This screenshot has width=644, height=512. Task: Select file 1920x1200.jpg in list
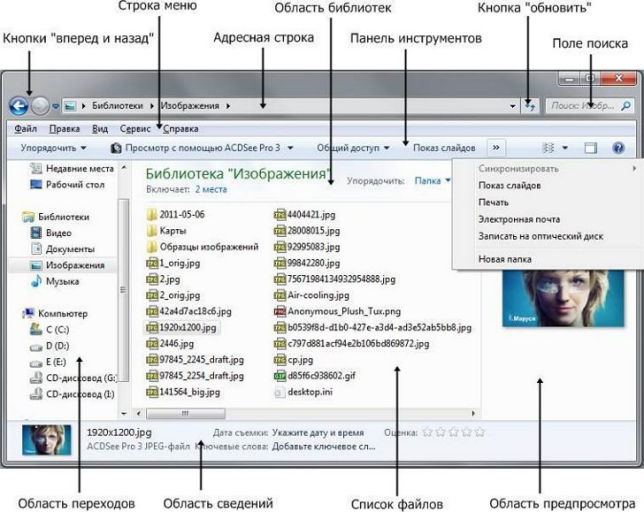click(182, 328)
